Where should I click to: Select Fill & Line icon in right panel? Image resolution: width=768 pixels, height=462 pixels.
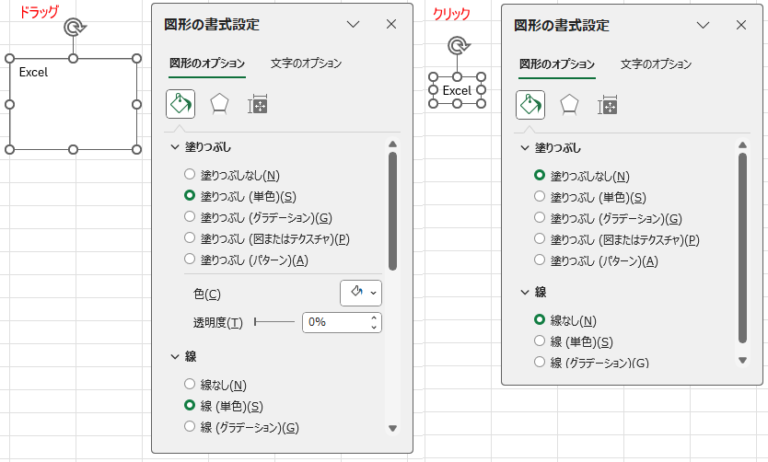(x=530, y=104)
